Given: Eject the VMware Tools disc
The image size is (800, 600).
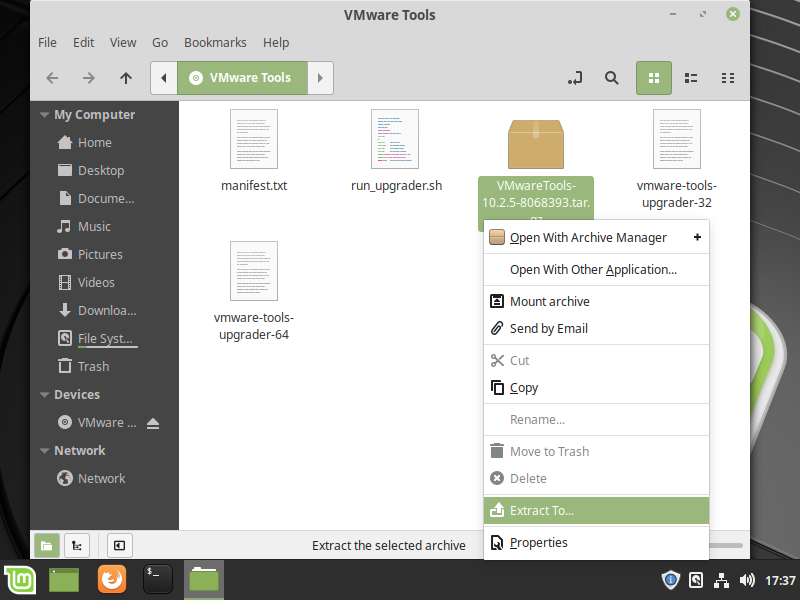Looking at the screenshot, I should coord(153,423).
